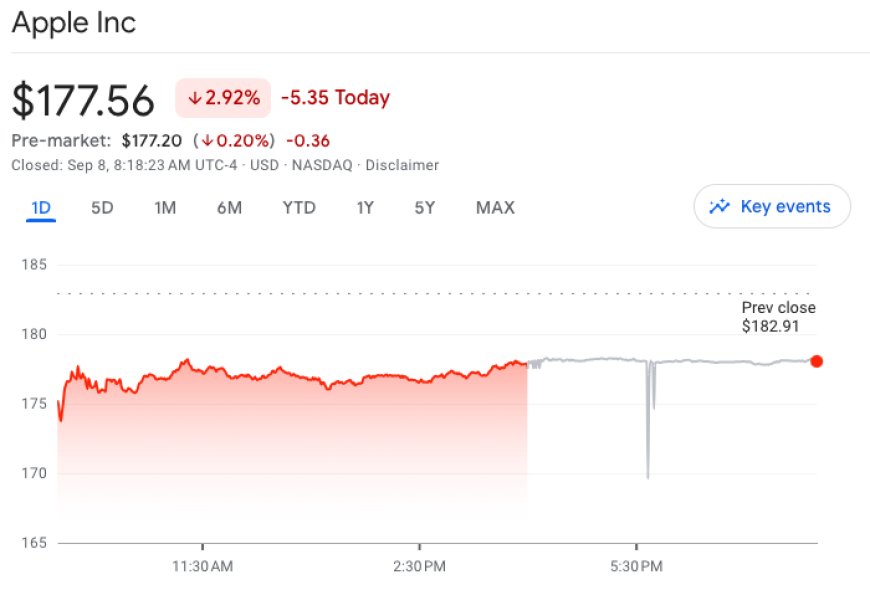Click the Apple Inc heading

click(74, 22)
